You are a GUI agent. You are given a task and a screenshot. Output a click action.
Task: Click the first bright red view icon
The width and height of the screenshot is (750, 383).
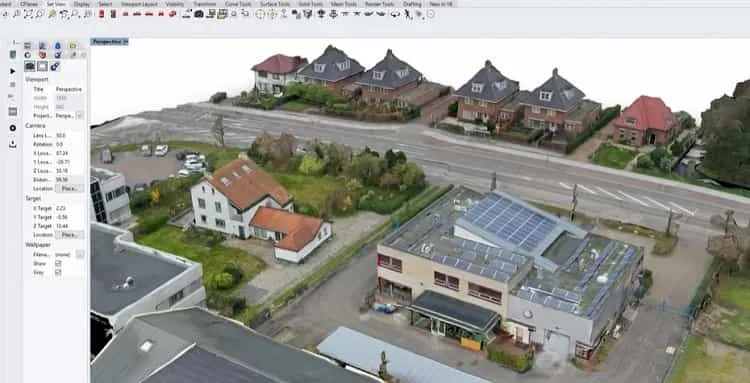coord(101,14)
